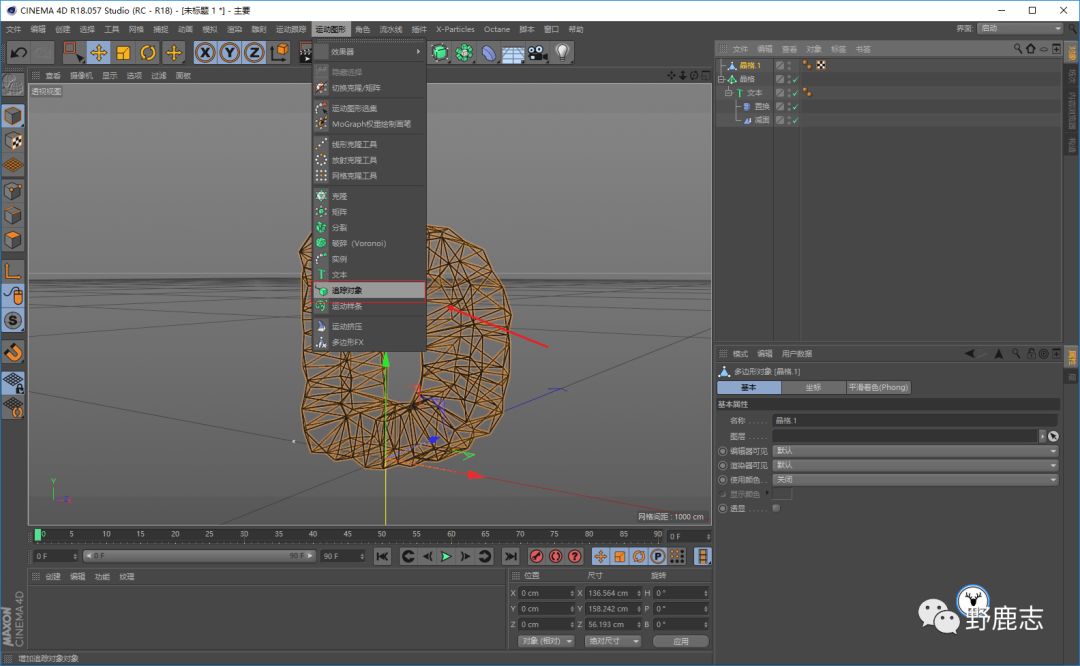This screenshot has width=1080, height=666.
Task: Collapse the 文本 tree node
Action: (x=728, y=93)
